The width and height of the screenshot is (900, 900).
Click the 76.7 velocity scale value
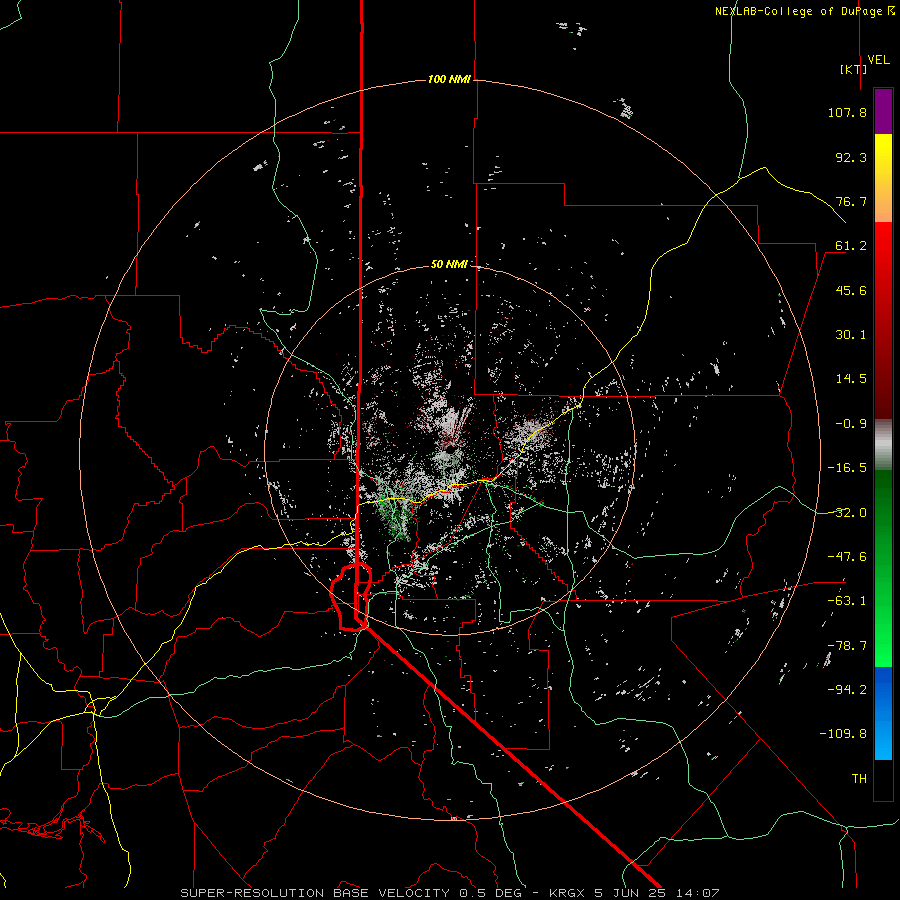coord(851,201)
